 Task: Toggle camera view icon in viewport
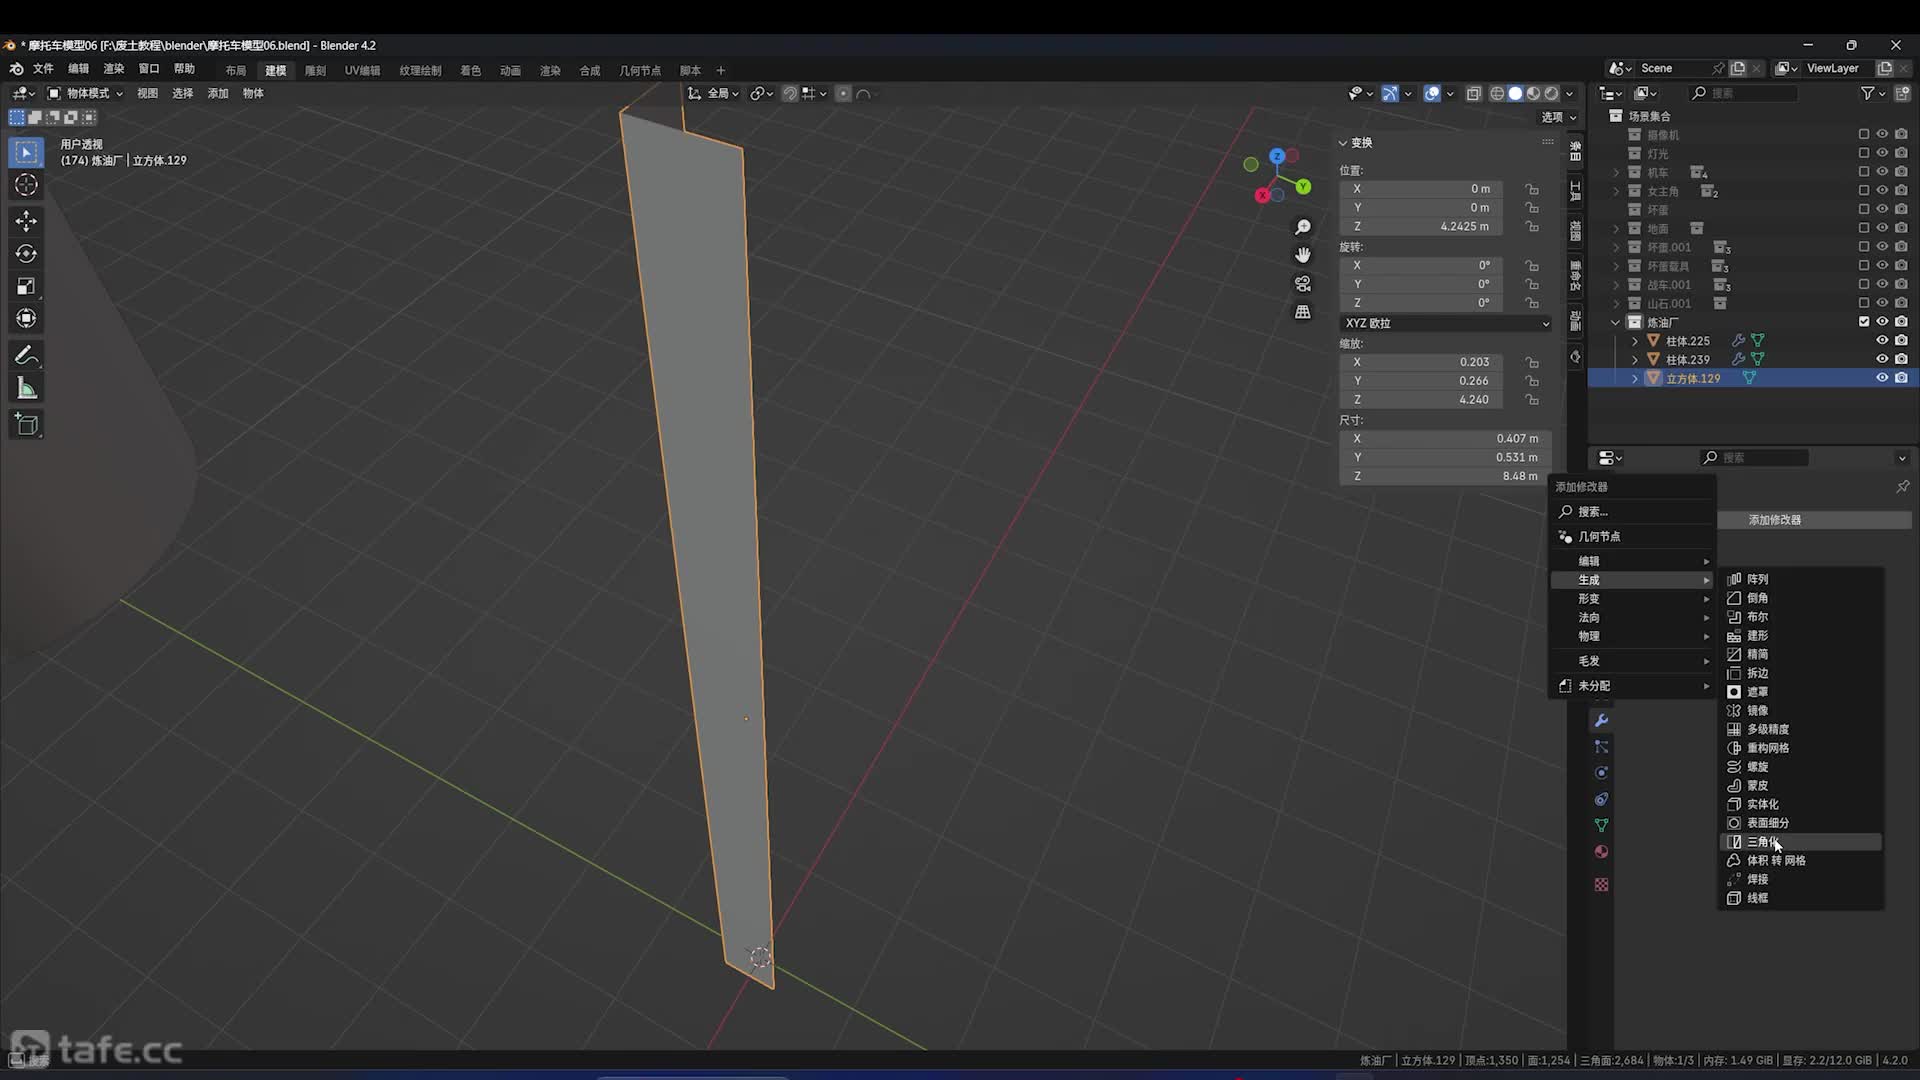(1302, 284)
